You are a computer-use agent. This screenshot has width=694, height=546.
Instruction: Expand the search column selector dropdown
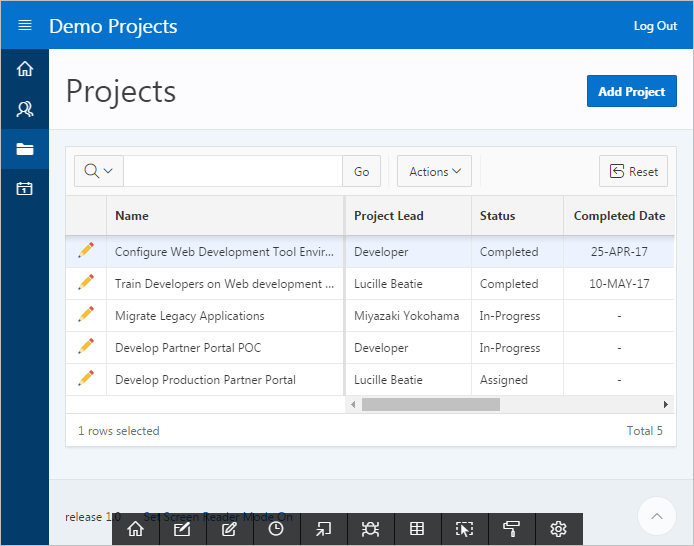coord(98,171)
